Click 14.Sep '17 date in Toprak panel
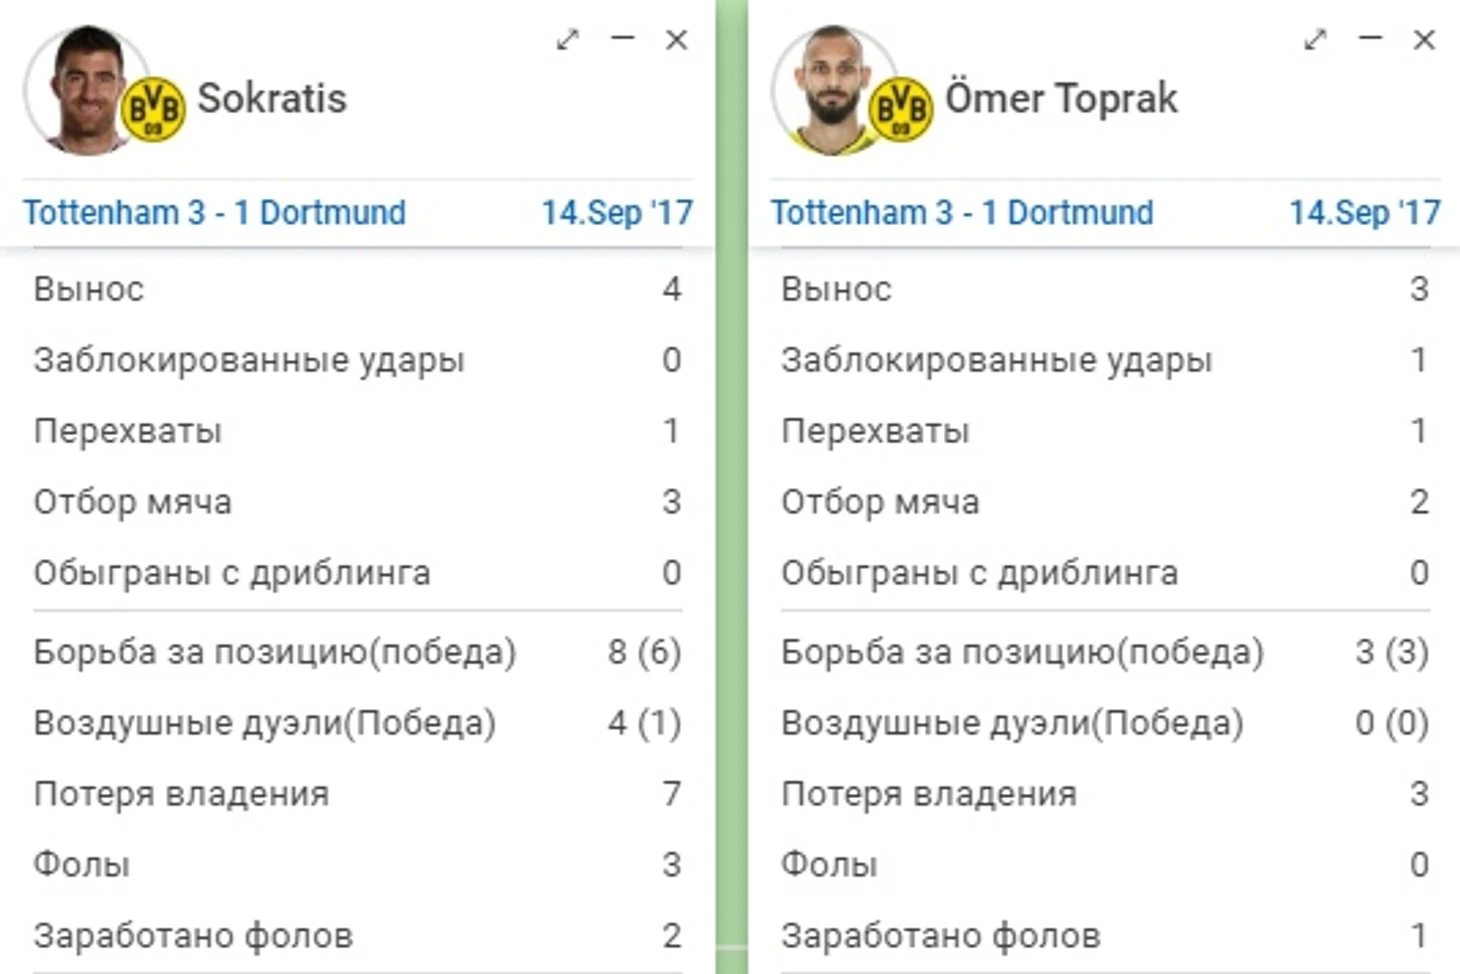1460x974 pixels. click(1365, 213)
